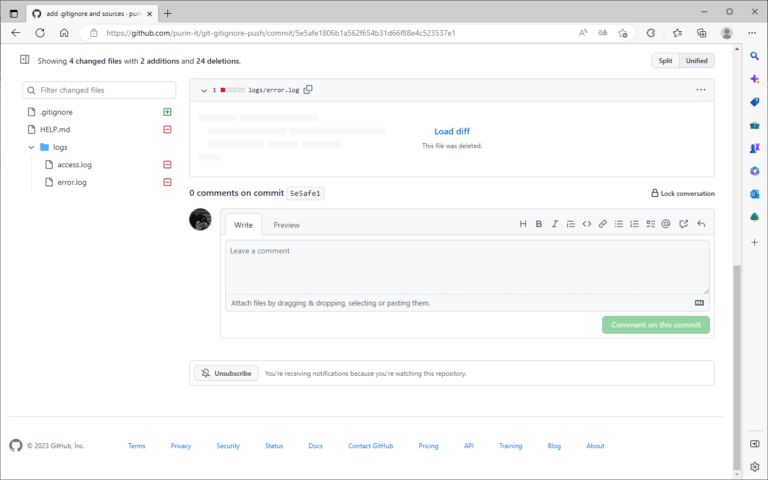
Task: Apply bold formatting in comment toolbar
Action: [539, 224]
